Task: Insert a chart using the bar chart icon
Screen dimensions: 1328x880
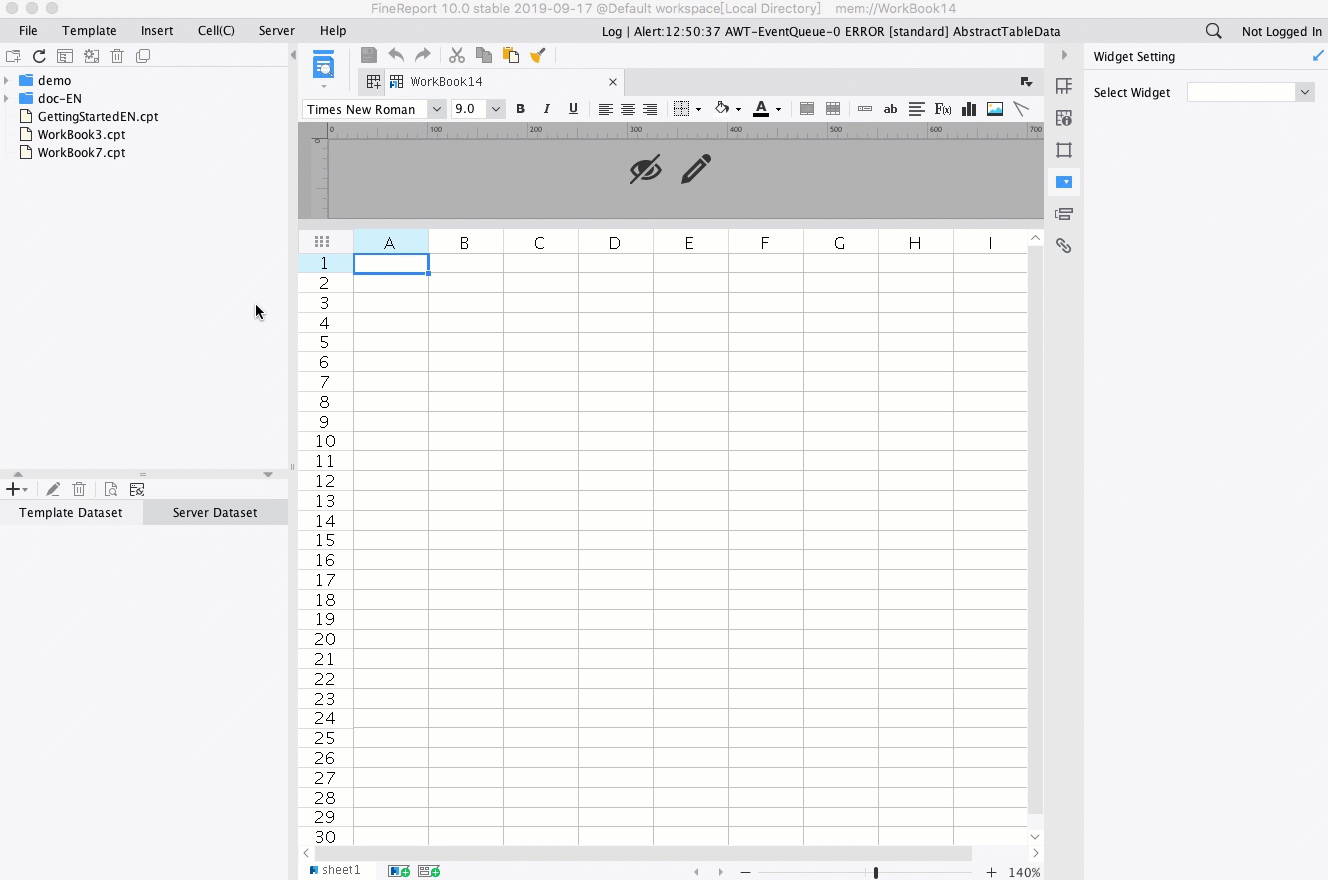Action: pyautogui.click(x=969, y=109)
